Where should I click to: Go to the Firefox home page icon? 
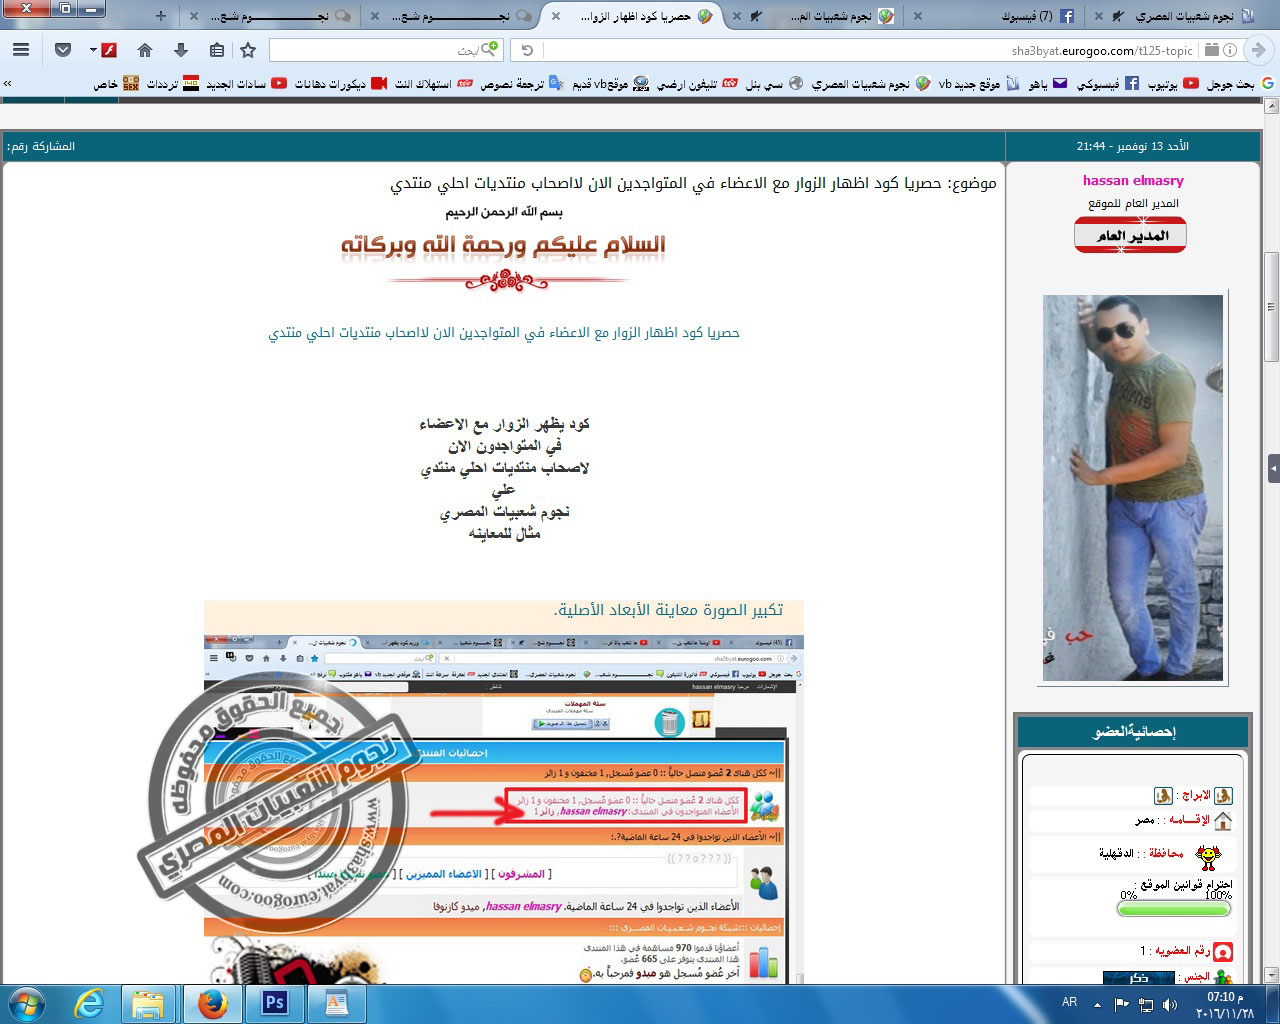click(x=145, y=50)
